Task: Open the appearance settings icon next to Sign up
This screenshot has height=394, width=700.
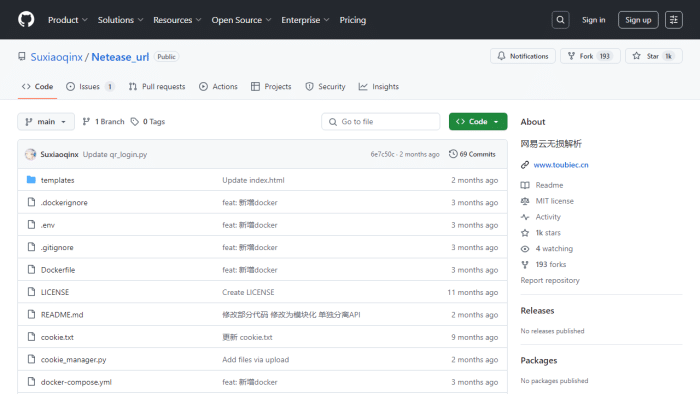Action: pos(674,20)
